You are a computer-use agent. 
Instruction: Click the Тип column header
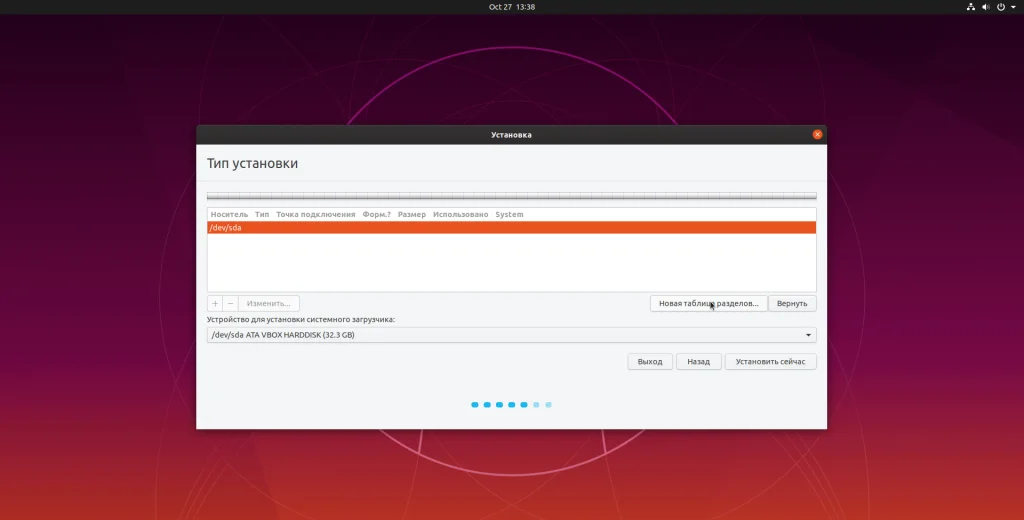point(262,214)
